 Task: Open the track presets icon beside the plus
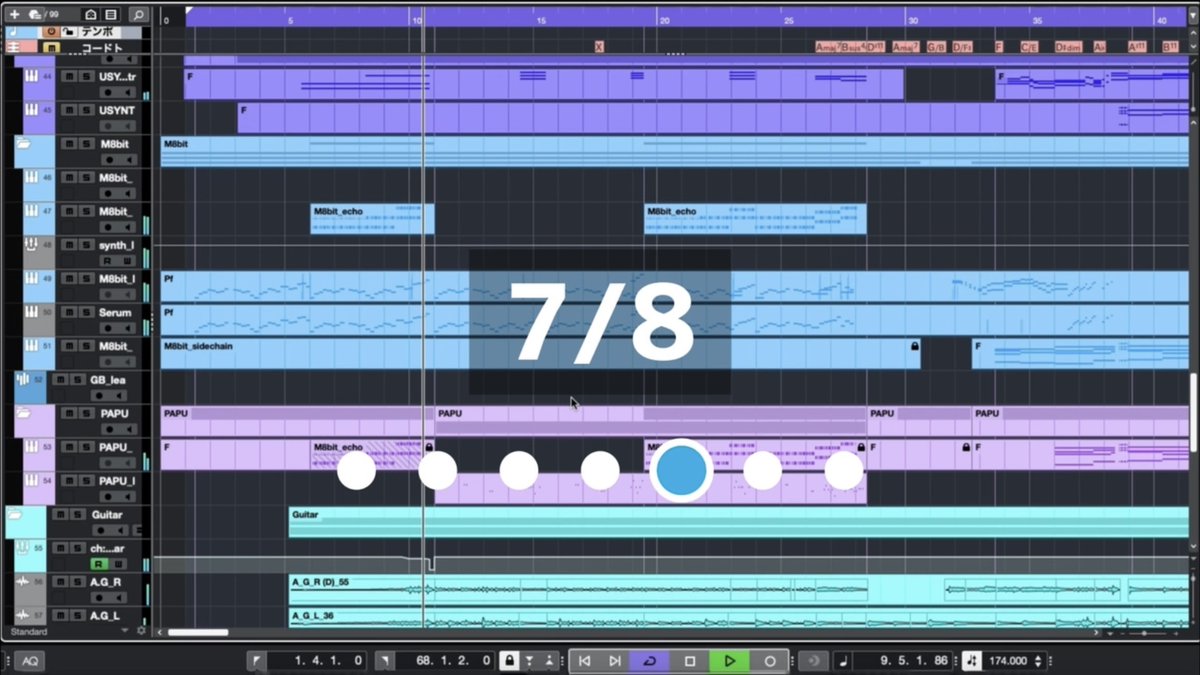tap(35, 14)
